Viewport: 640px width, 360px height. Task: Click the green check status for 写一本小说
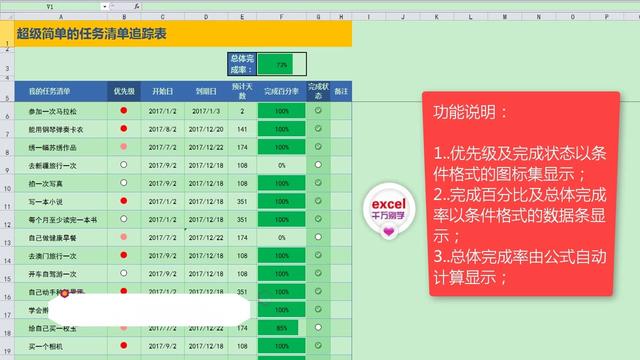pyautogui.click(x=318, y=201)
